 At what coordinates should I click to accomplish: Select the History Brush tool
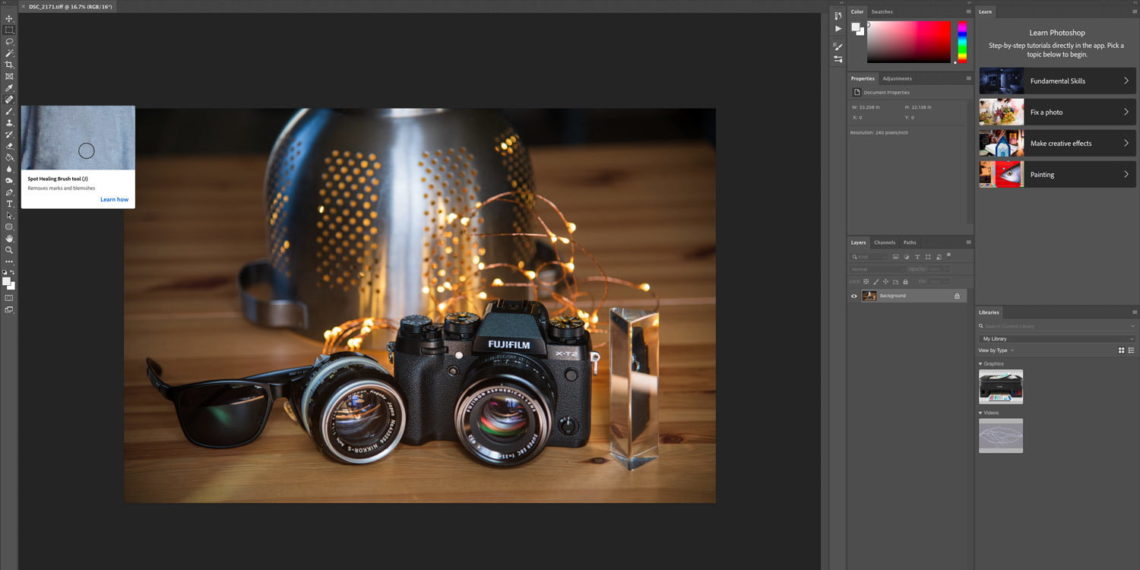(x=9, y=135)
